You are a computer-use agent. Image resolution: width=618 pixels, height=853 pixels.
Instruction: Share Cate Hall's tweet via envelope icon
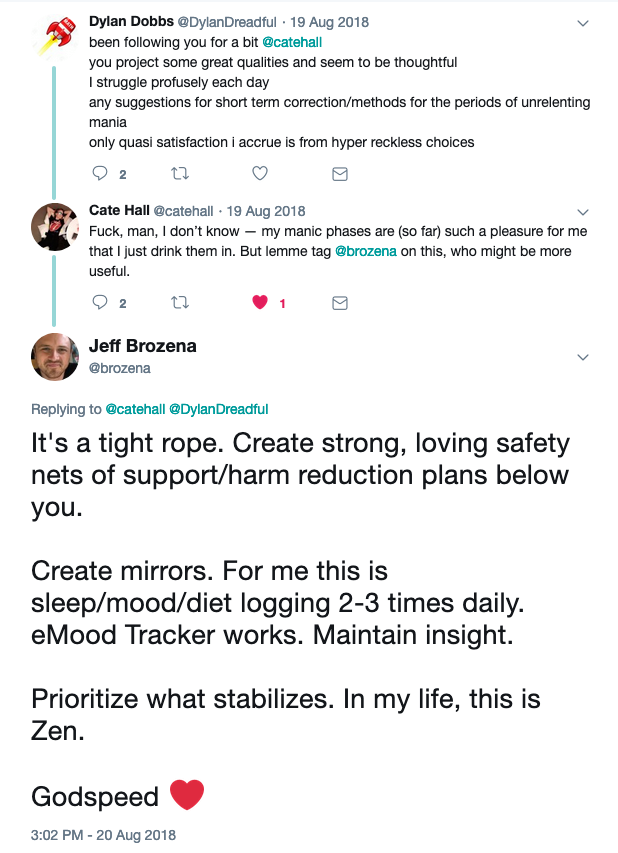click(x=340, y=303)
